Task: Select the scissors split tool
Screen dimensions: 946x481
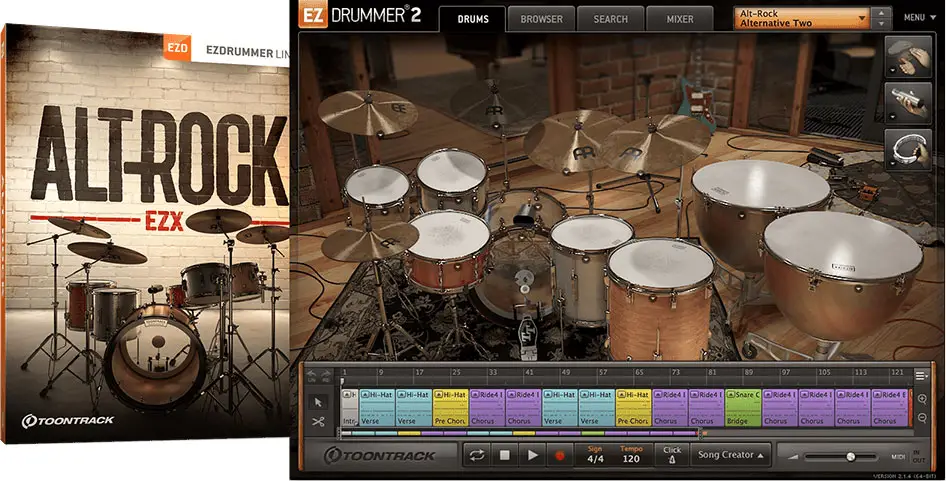Action: [319, 422]
